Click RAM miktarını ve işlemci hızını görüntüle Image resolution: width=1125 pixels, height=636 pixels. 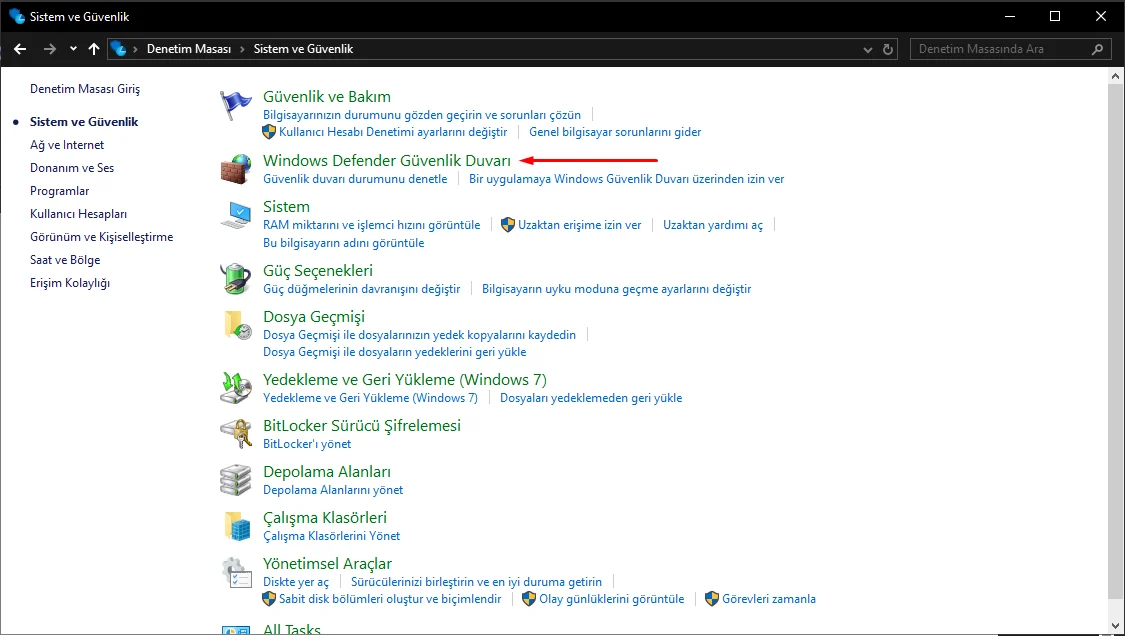(372, 225)
